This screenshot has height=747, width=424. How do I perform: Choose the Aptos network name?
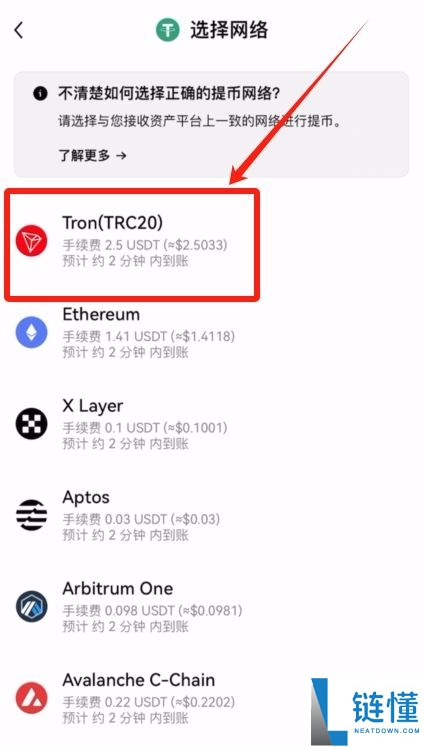86,497
